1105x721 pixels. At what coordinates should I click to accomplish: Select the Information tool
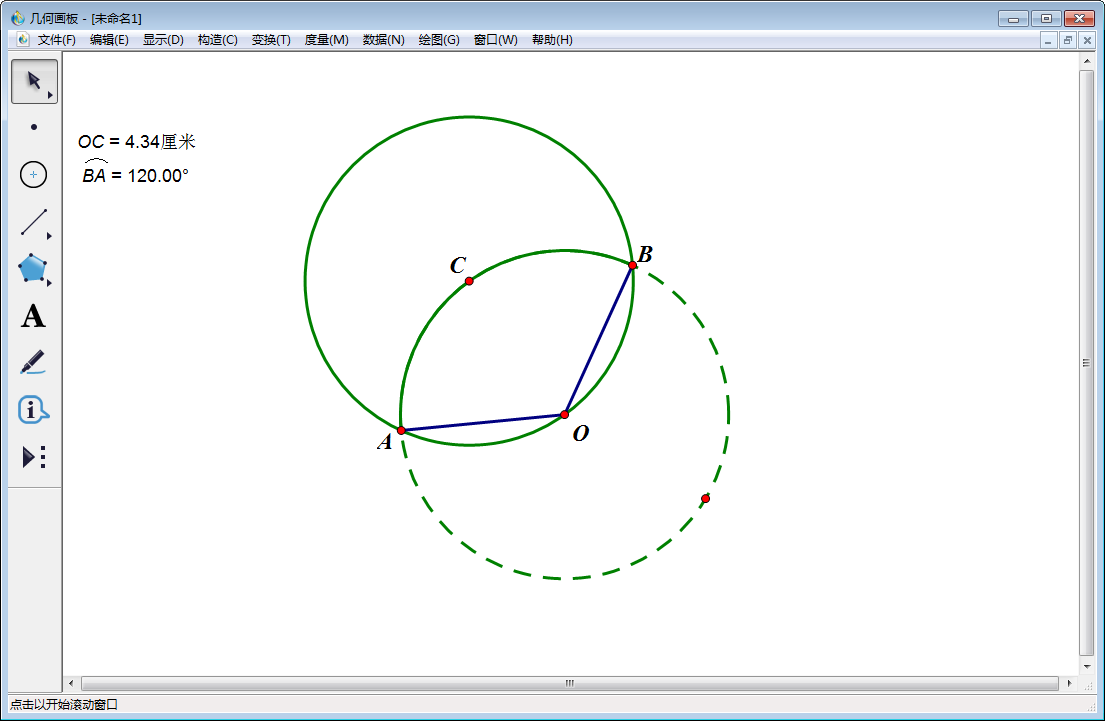tap(33, 409)
